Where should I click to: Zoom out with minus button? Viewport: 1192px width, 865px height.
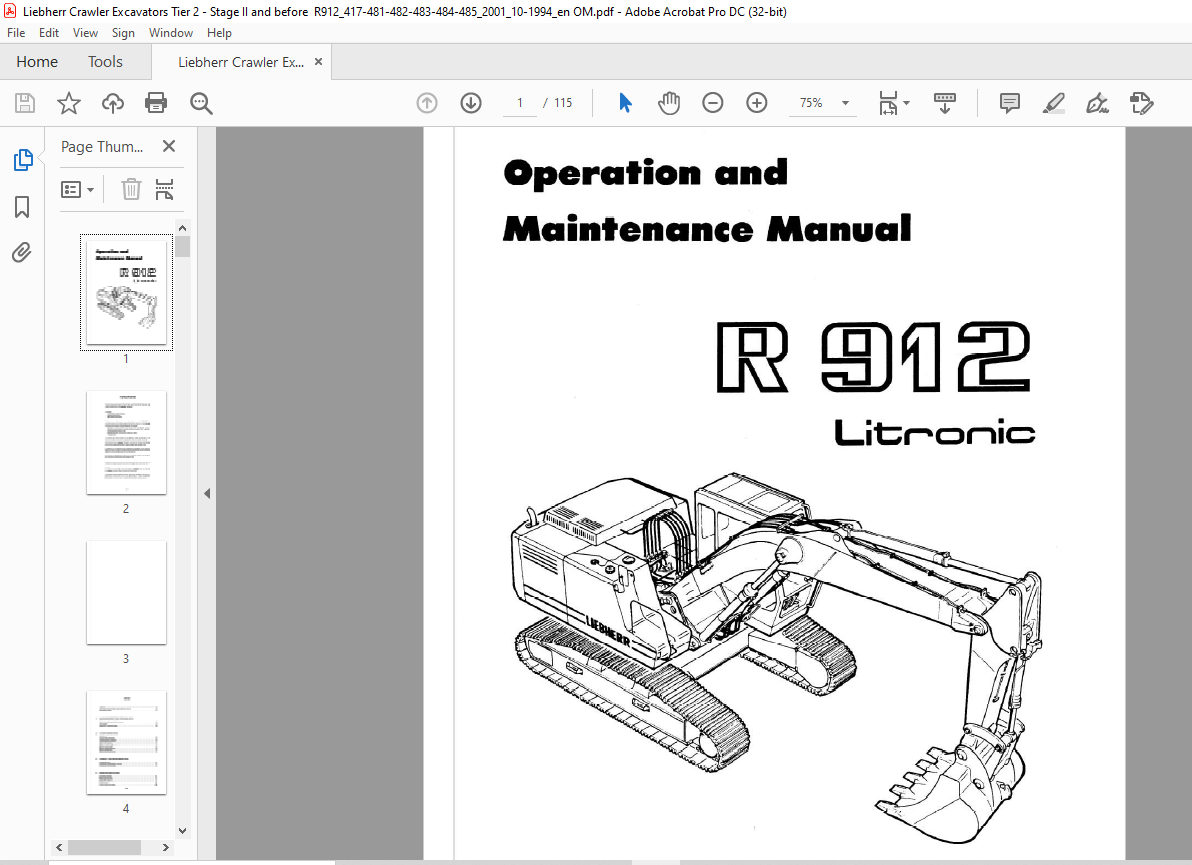(x=712, y=103)
